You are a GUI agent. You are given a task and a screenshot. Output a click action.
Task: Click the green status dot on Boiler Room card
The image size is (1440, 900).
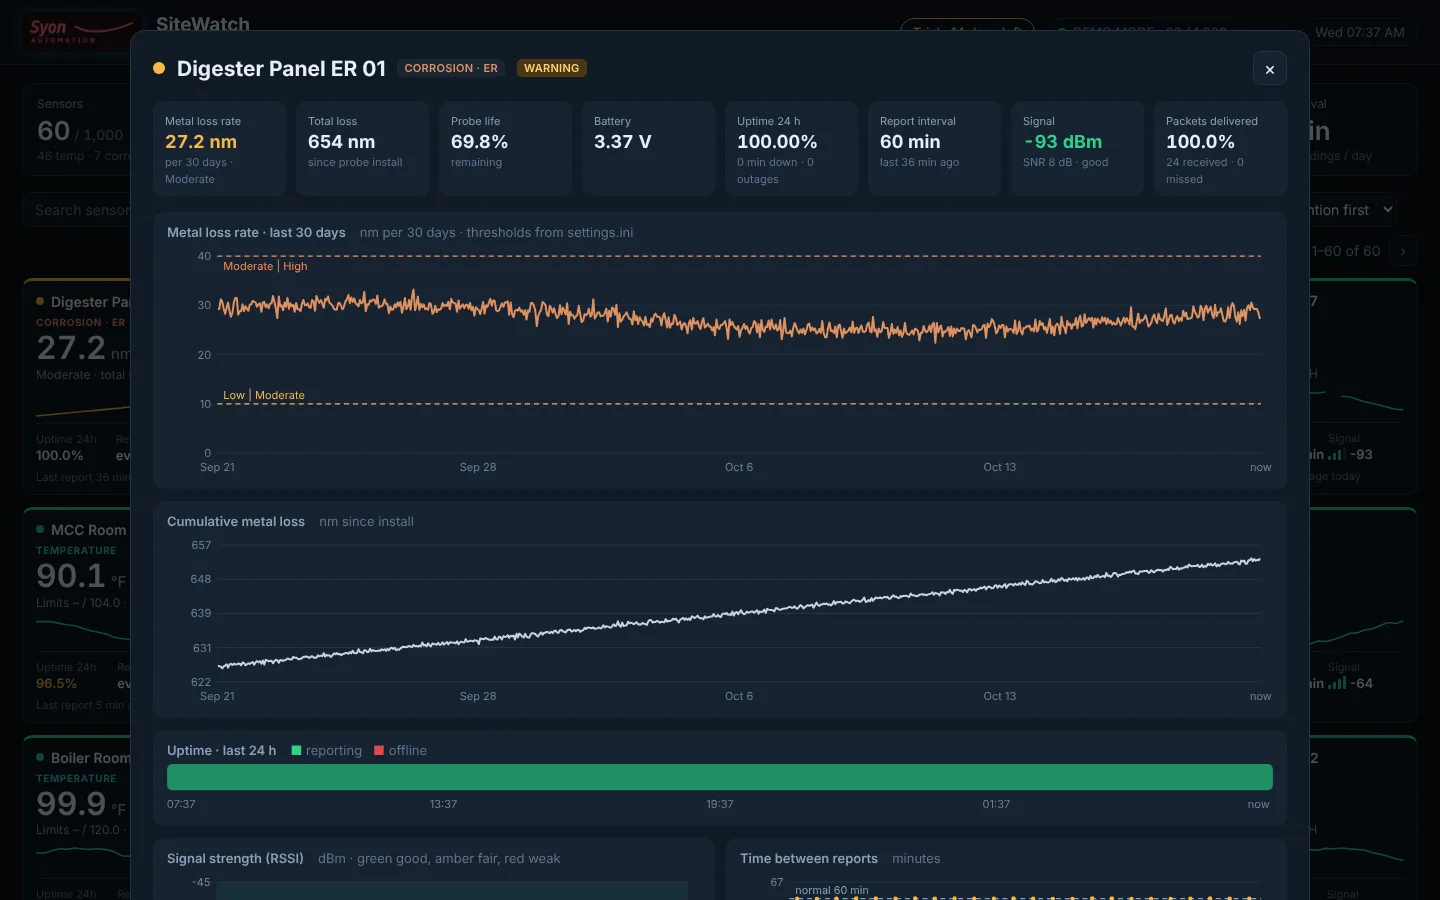[40, 758]
